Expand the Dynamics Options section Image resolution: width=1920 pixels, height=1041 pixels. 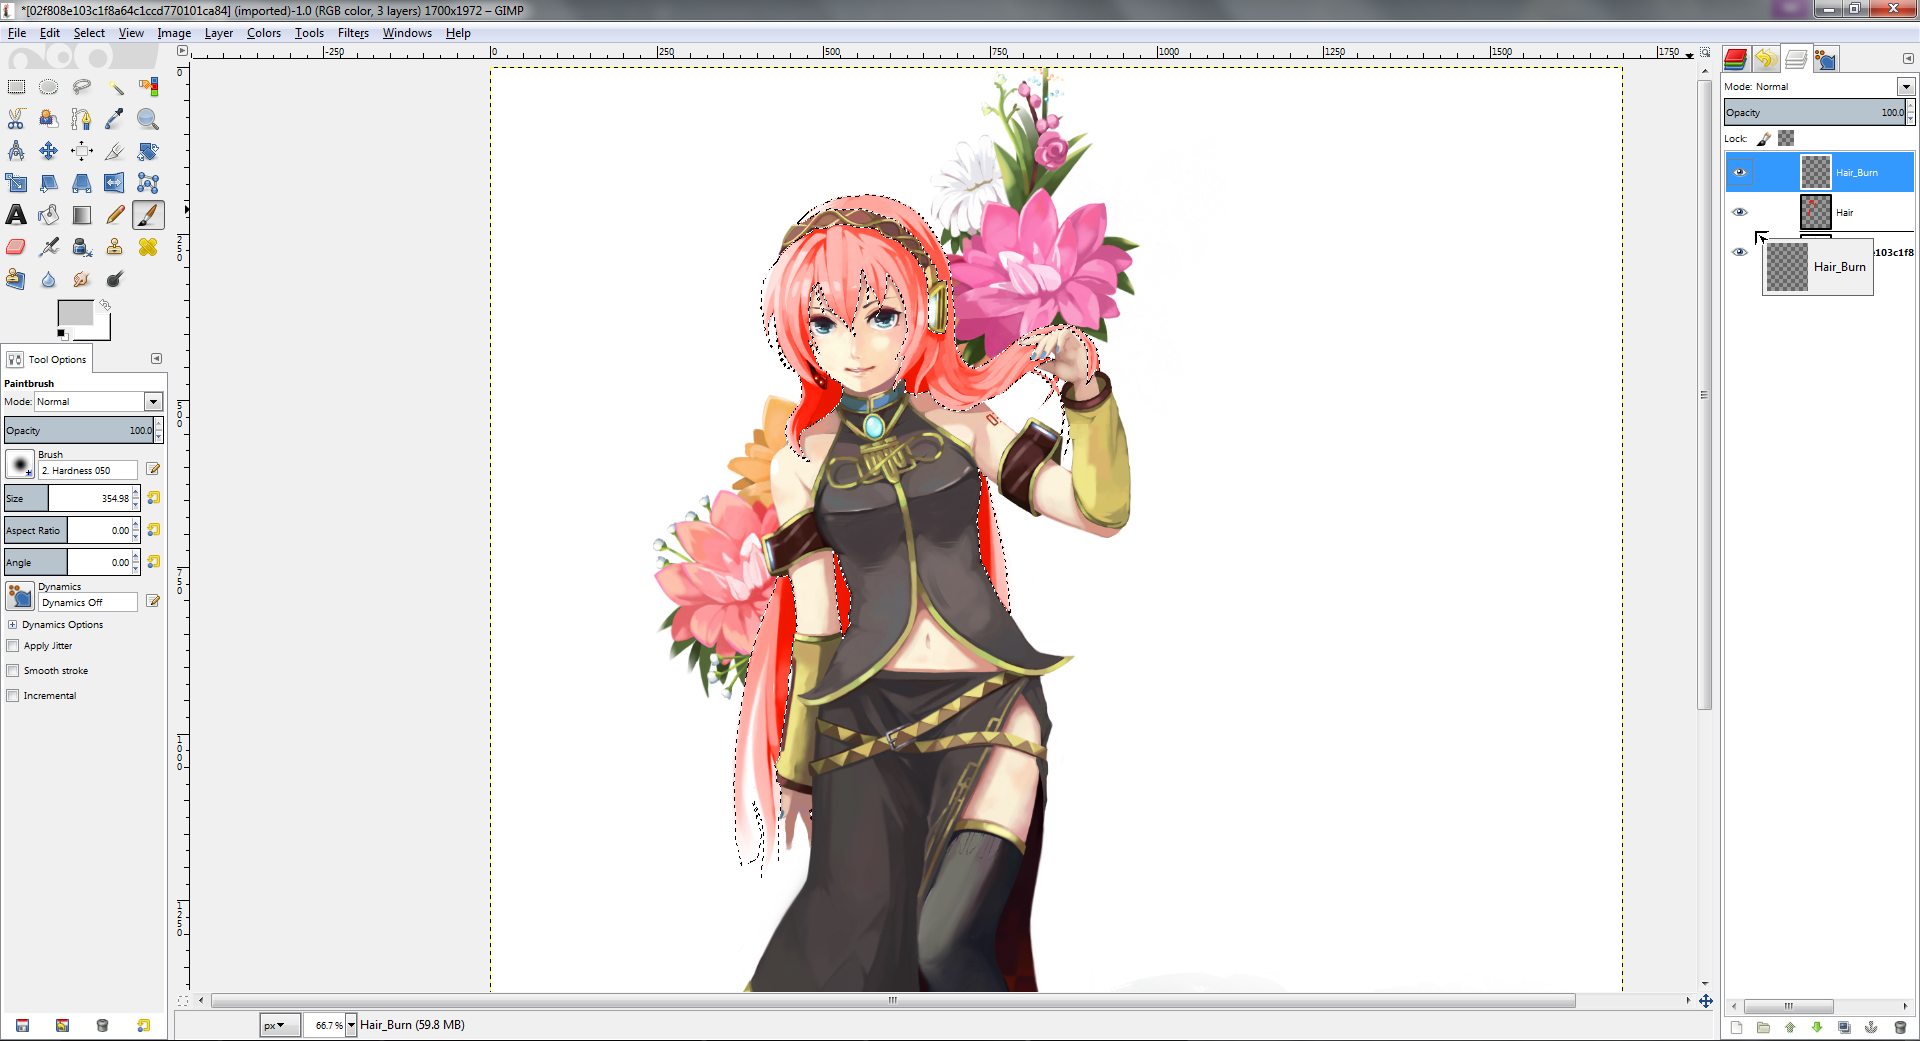13,625
